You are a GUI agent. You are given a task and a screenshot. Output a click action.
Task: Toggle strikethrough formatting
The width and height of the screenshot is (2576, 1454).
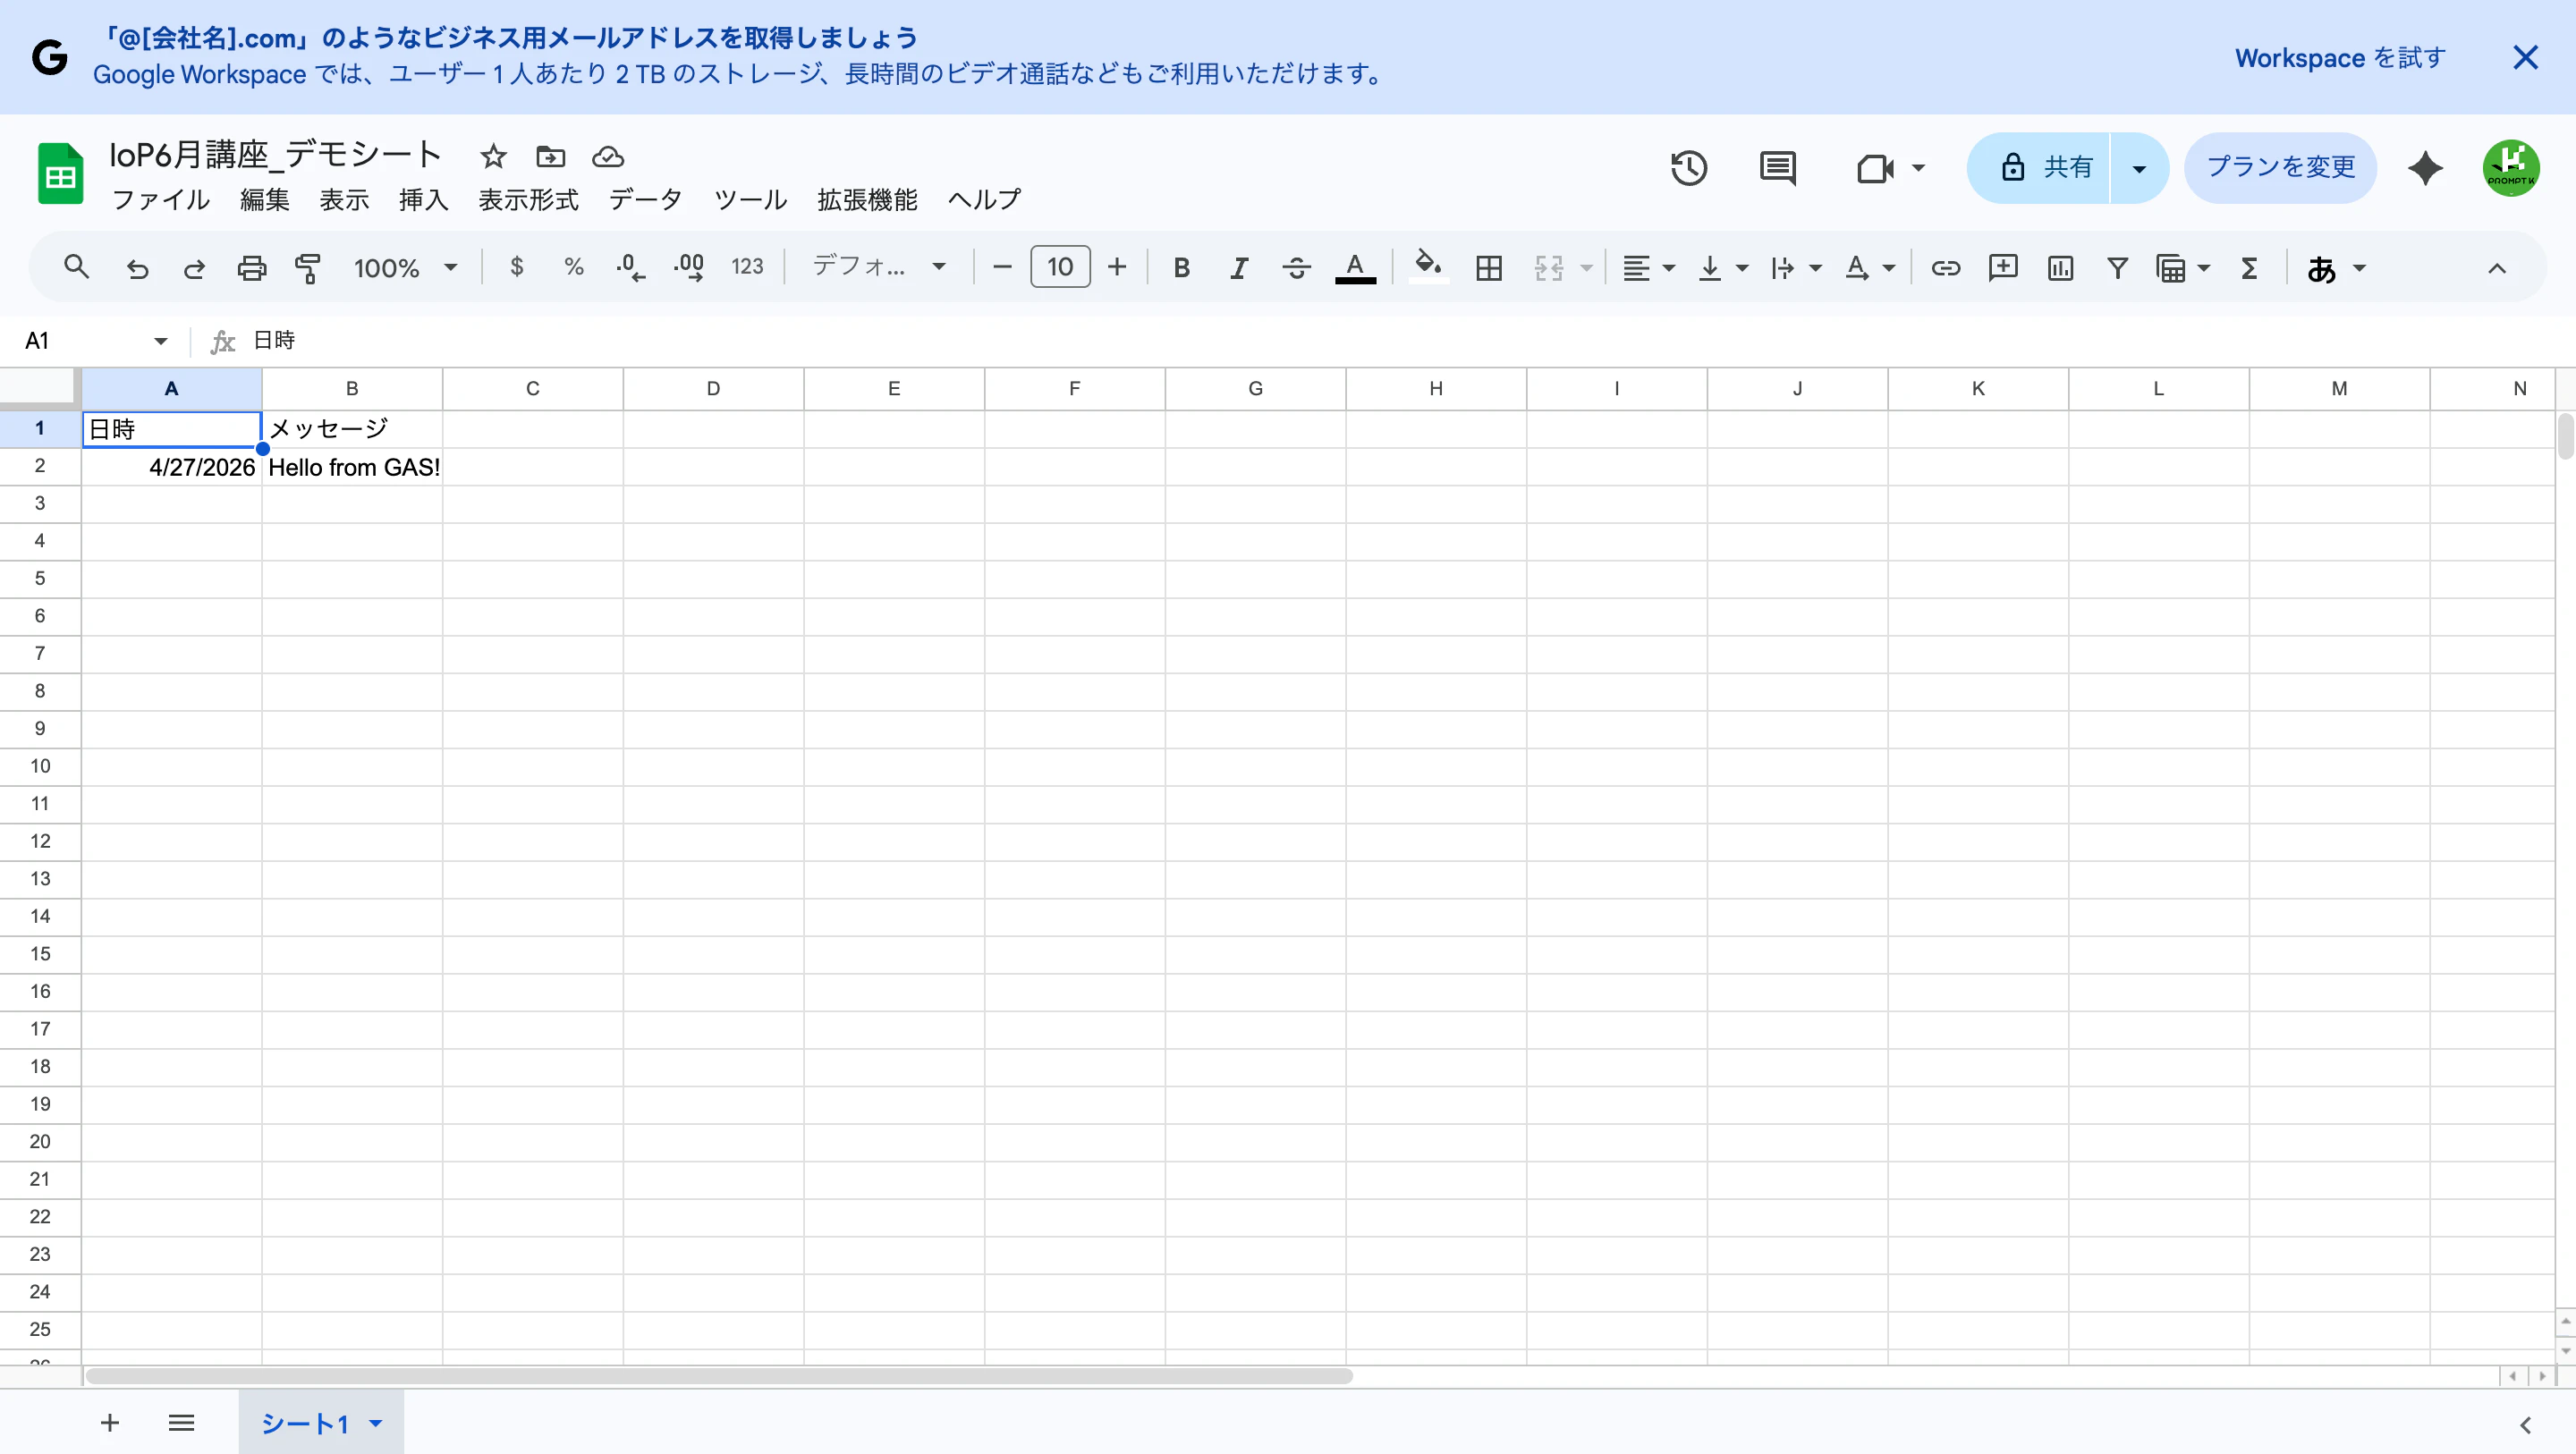[x=1296, y=268]
